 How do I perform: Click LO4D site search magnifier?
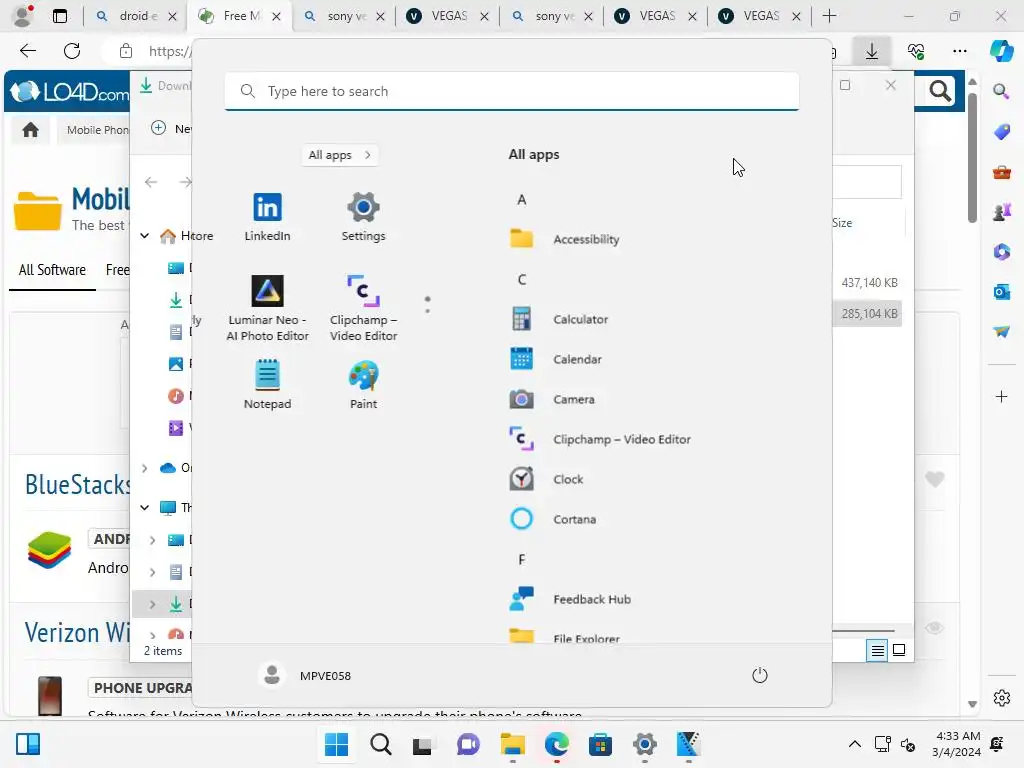tap(940, 91)
